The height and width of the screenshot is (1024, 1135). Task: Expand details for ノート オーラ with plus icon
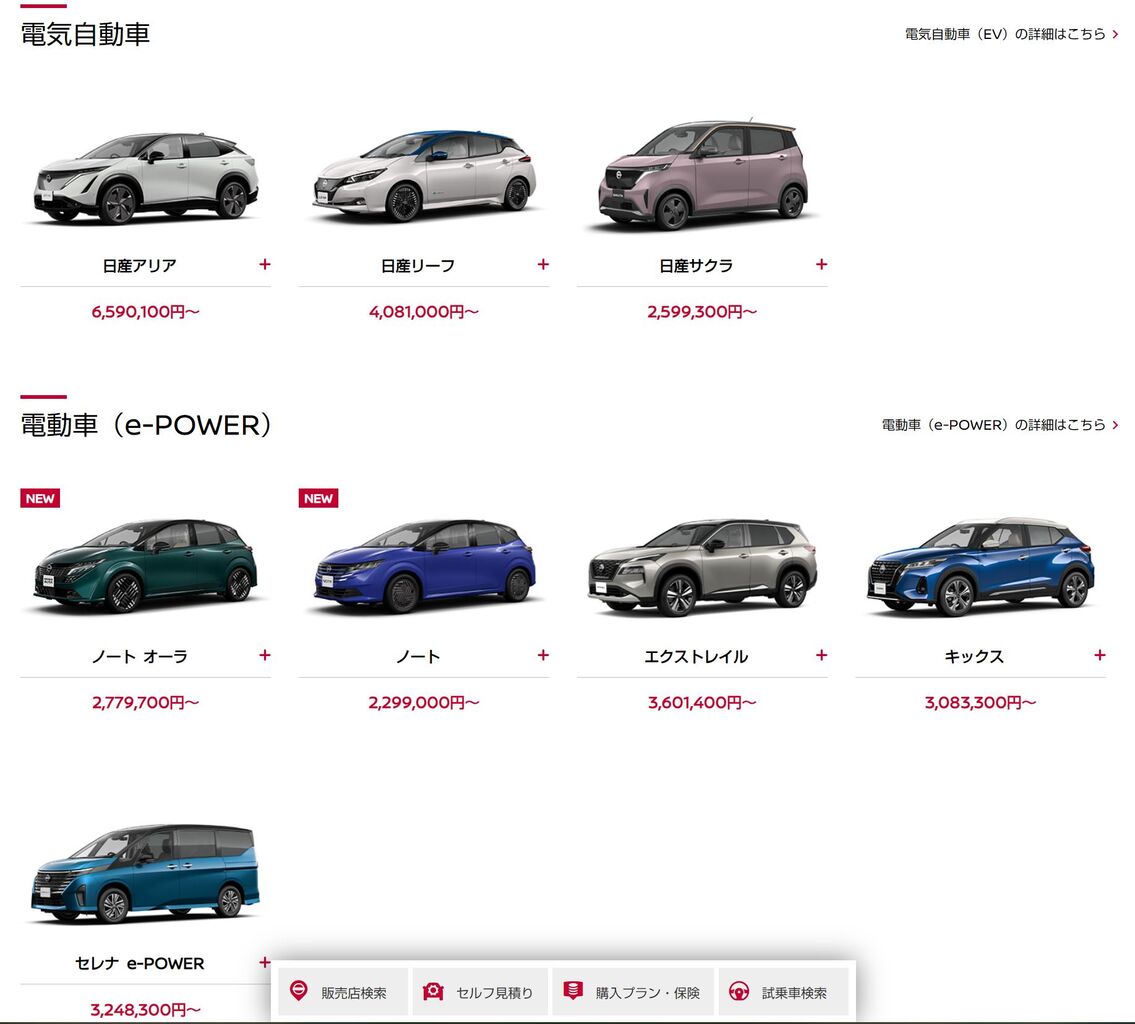[265, 656]
